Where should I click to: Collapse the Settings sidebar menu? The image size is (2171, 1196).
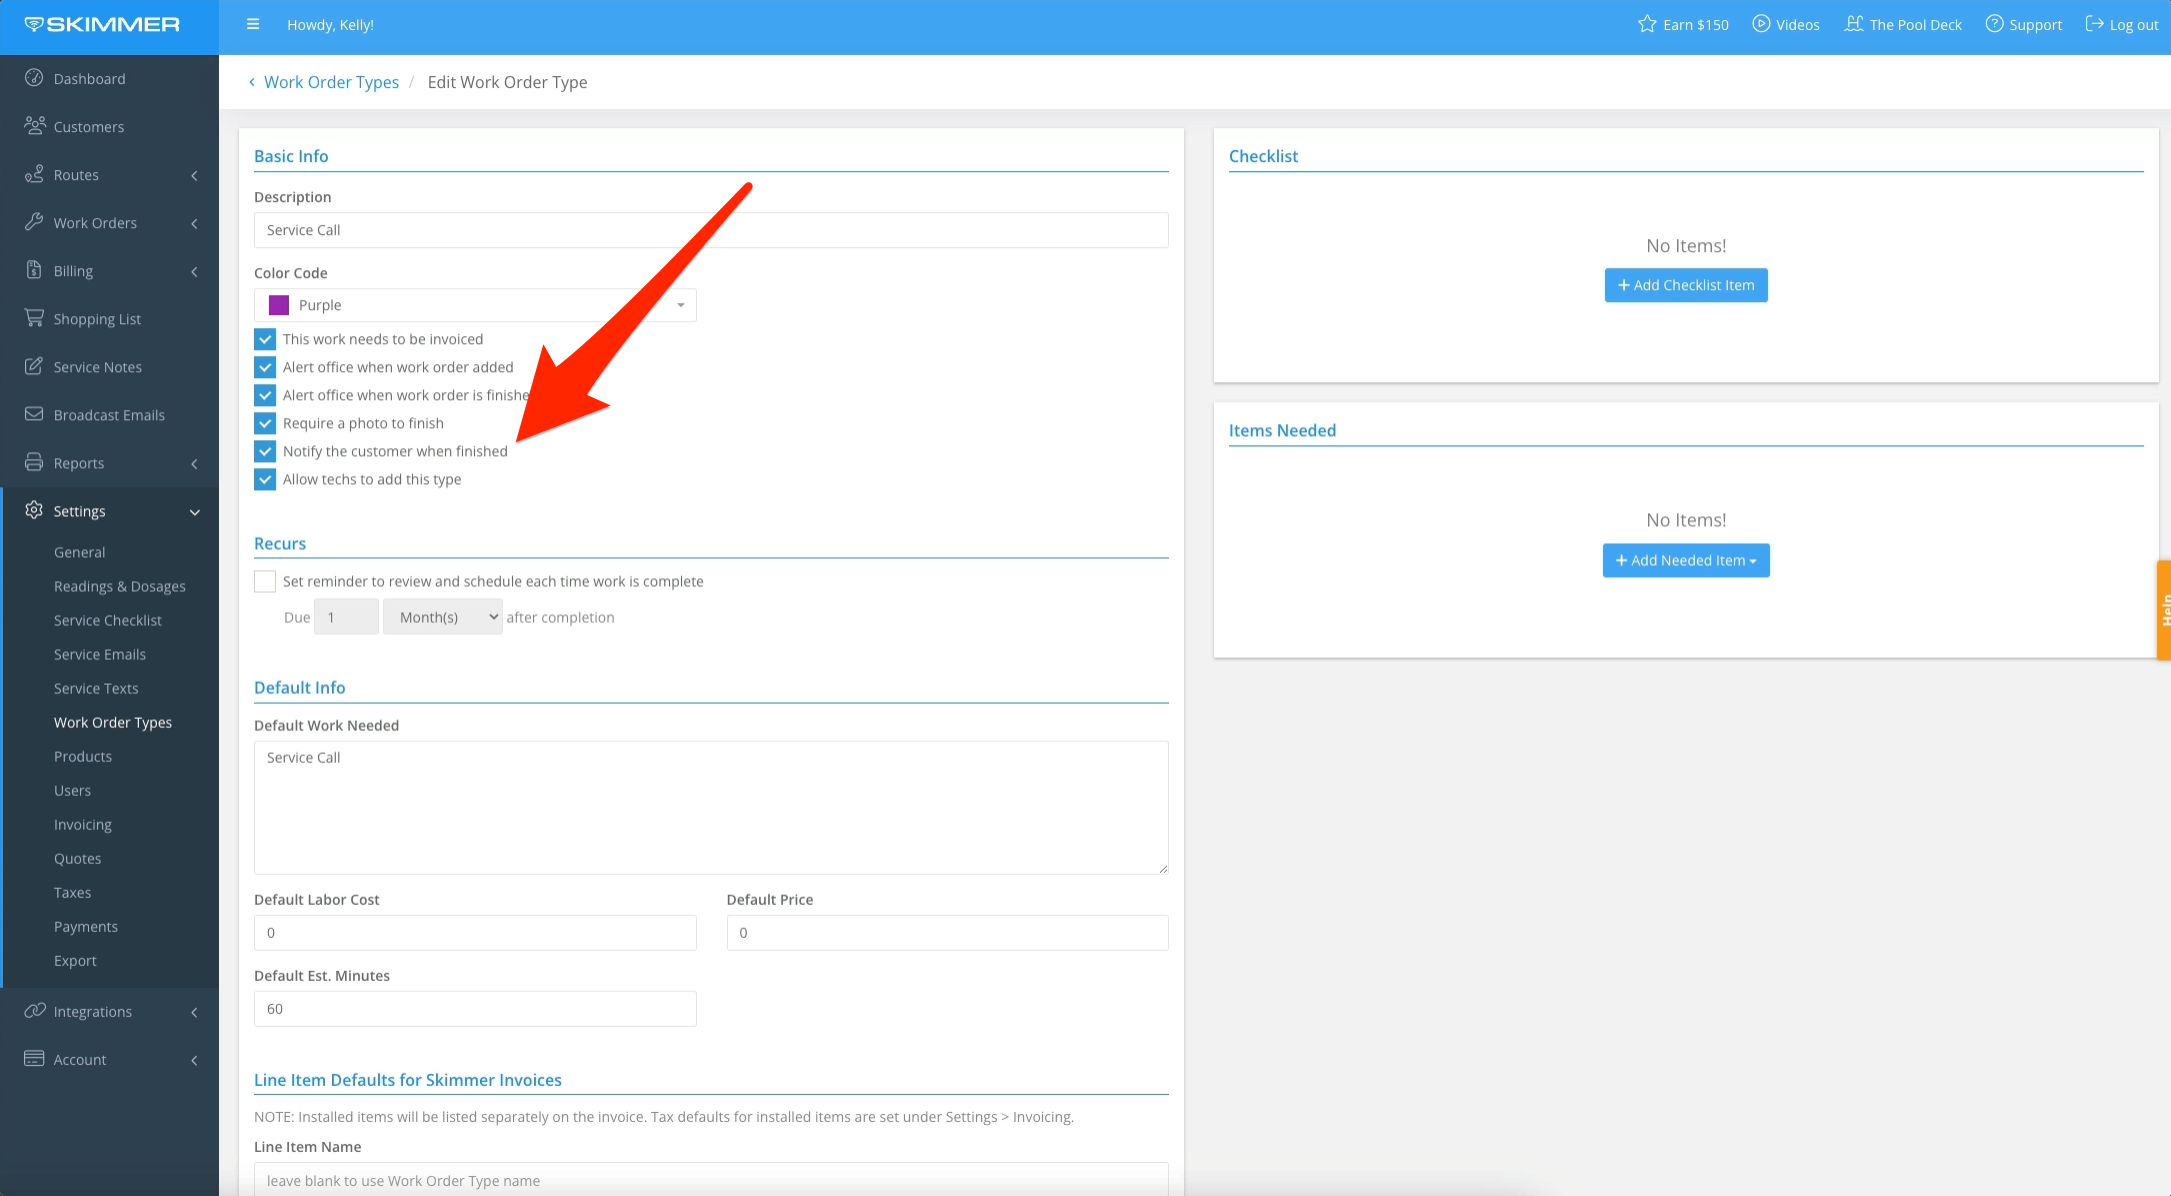[x=78, y=510]
